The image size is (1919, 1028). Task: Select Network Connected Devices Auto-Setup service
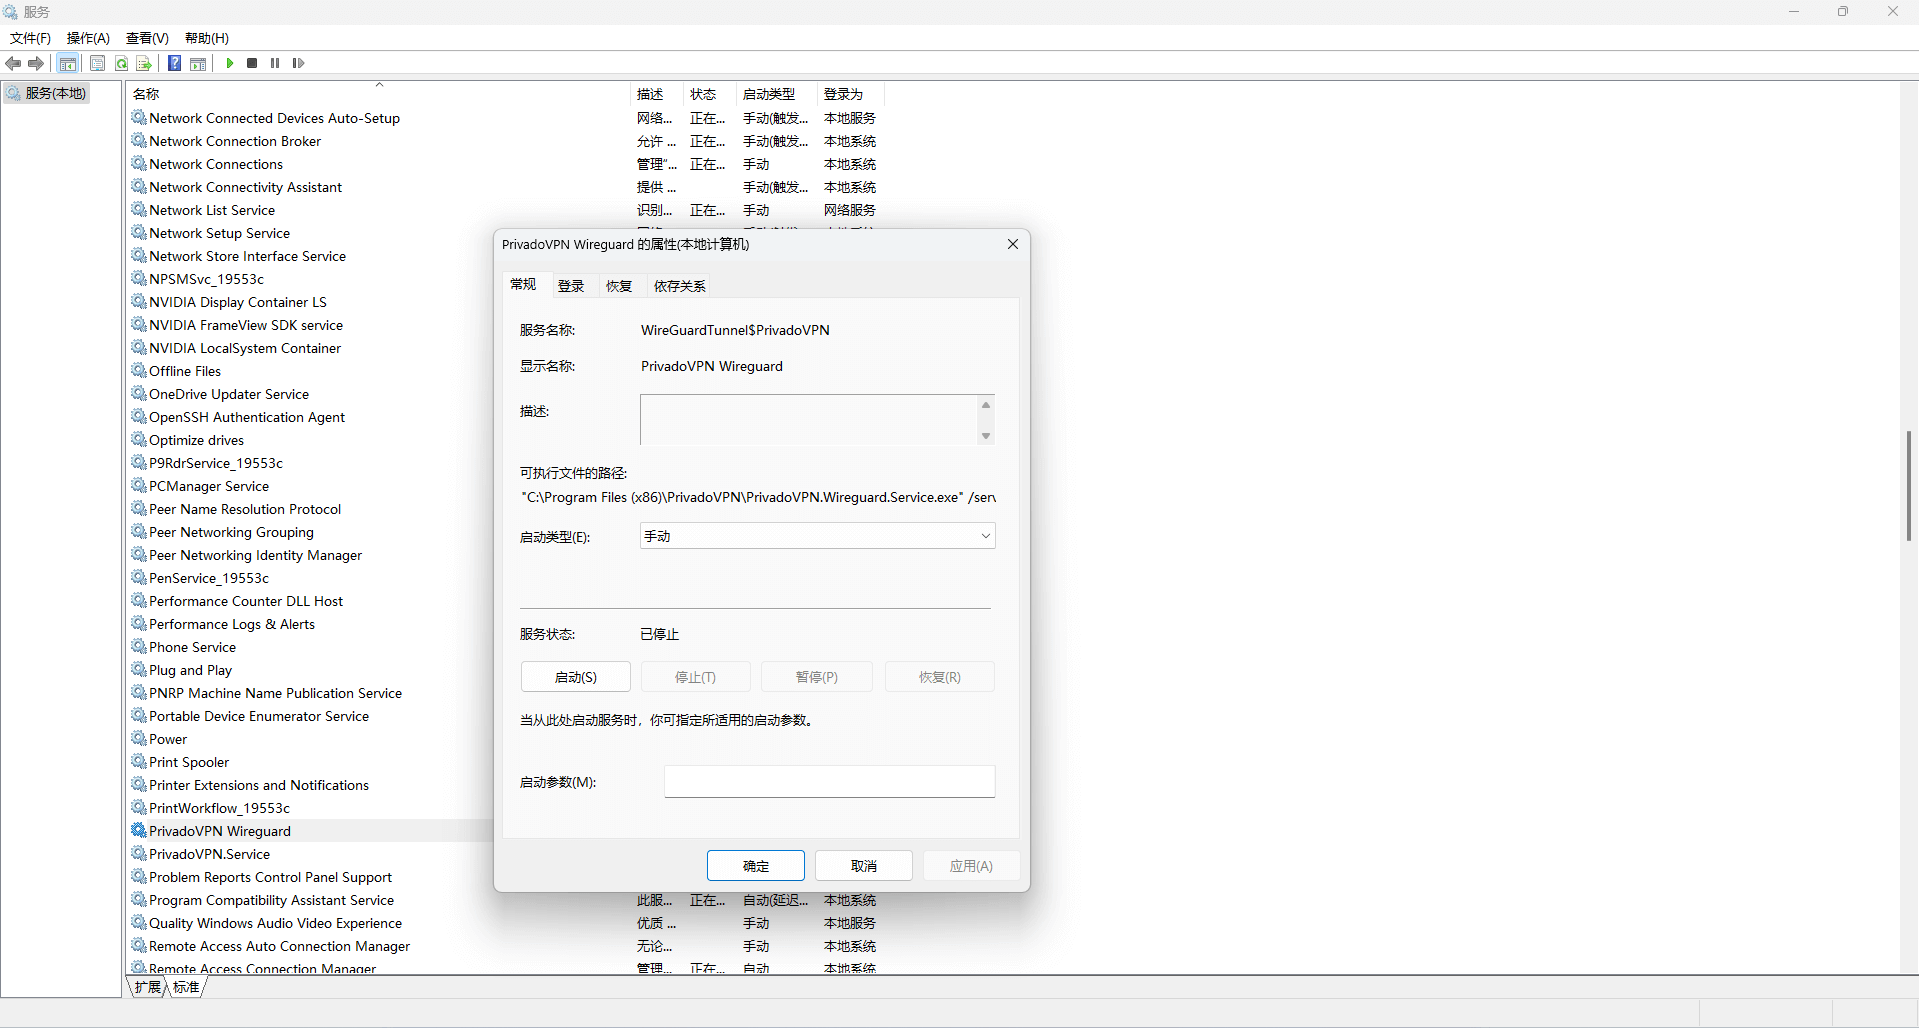(x=506, y=118)
